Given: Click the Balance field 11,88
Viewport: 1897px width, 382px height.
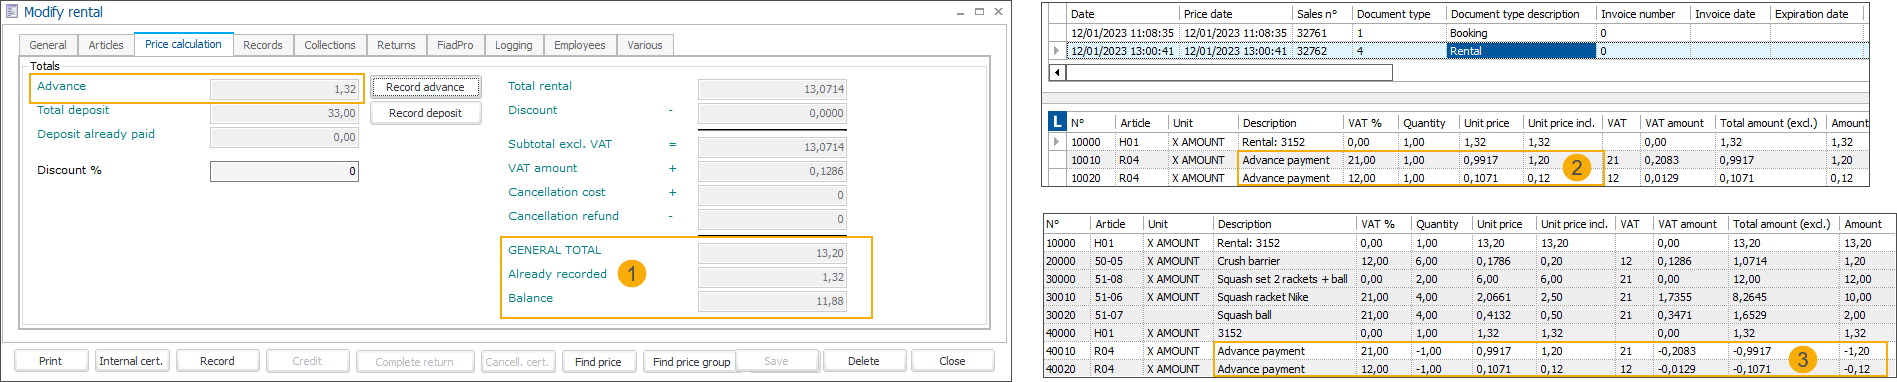Looking at the screenshot, I should point(772,301).
